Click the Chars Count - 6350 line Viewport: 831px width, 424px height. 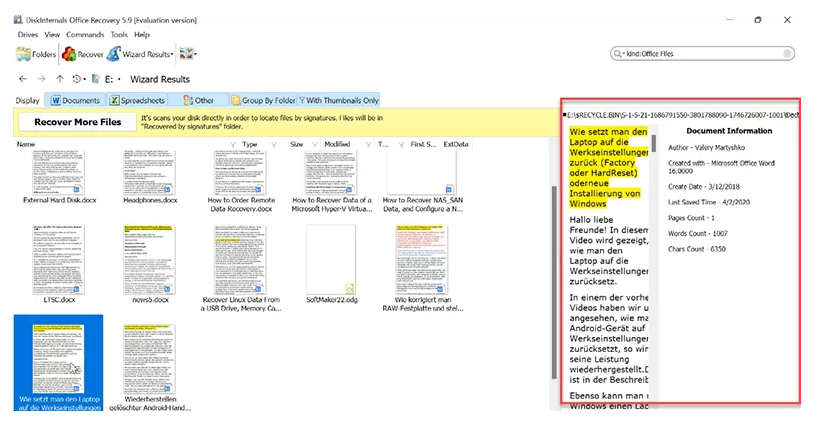[x=696, y=249]
